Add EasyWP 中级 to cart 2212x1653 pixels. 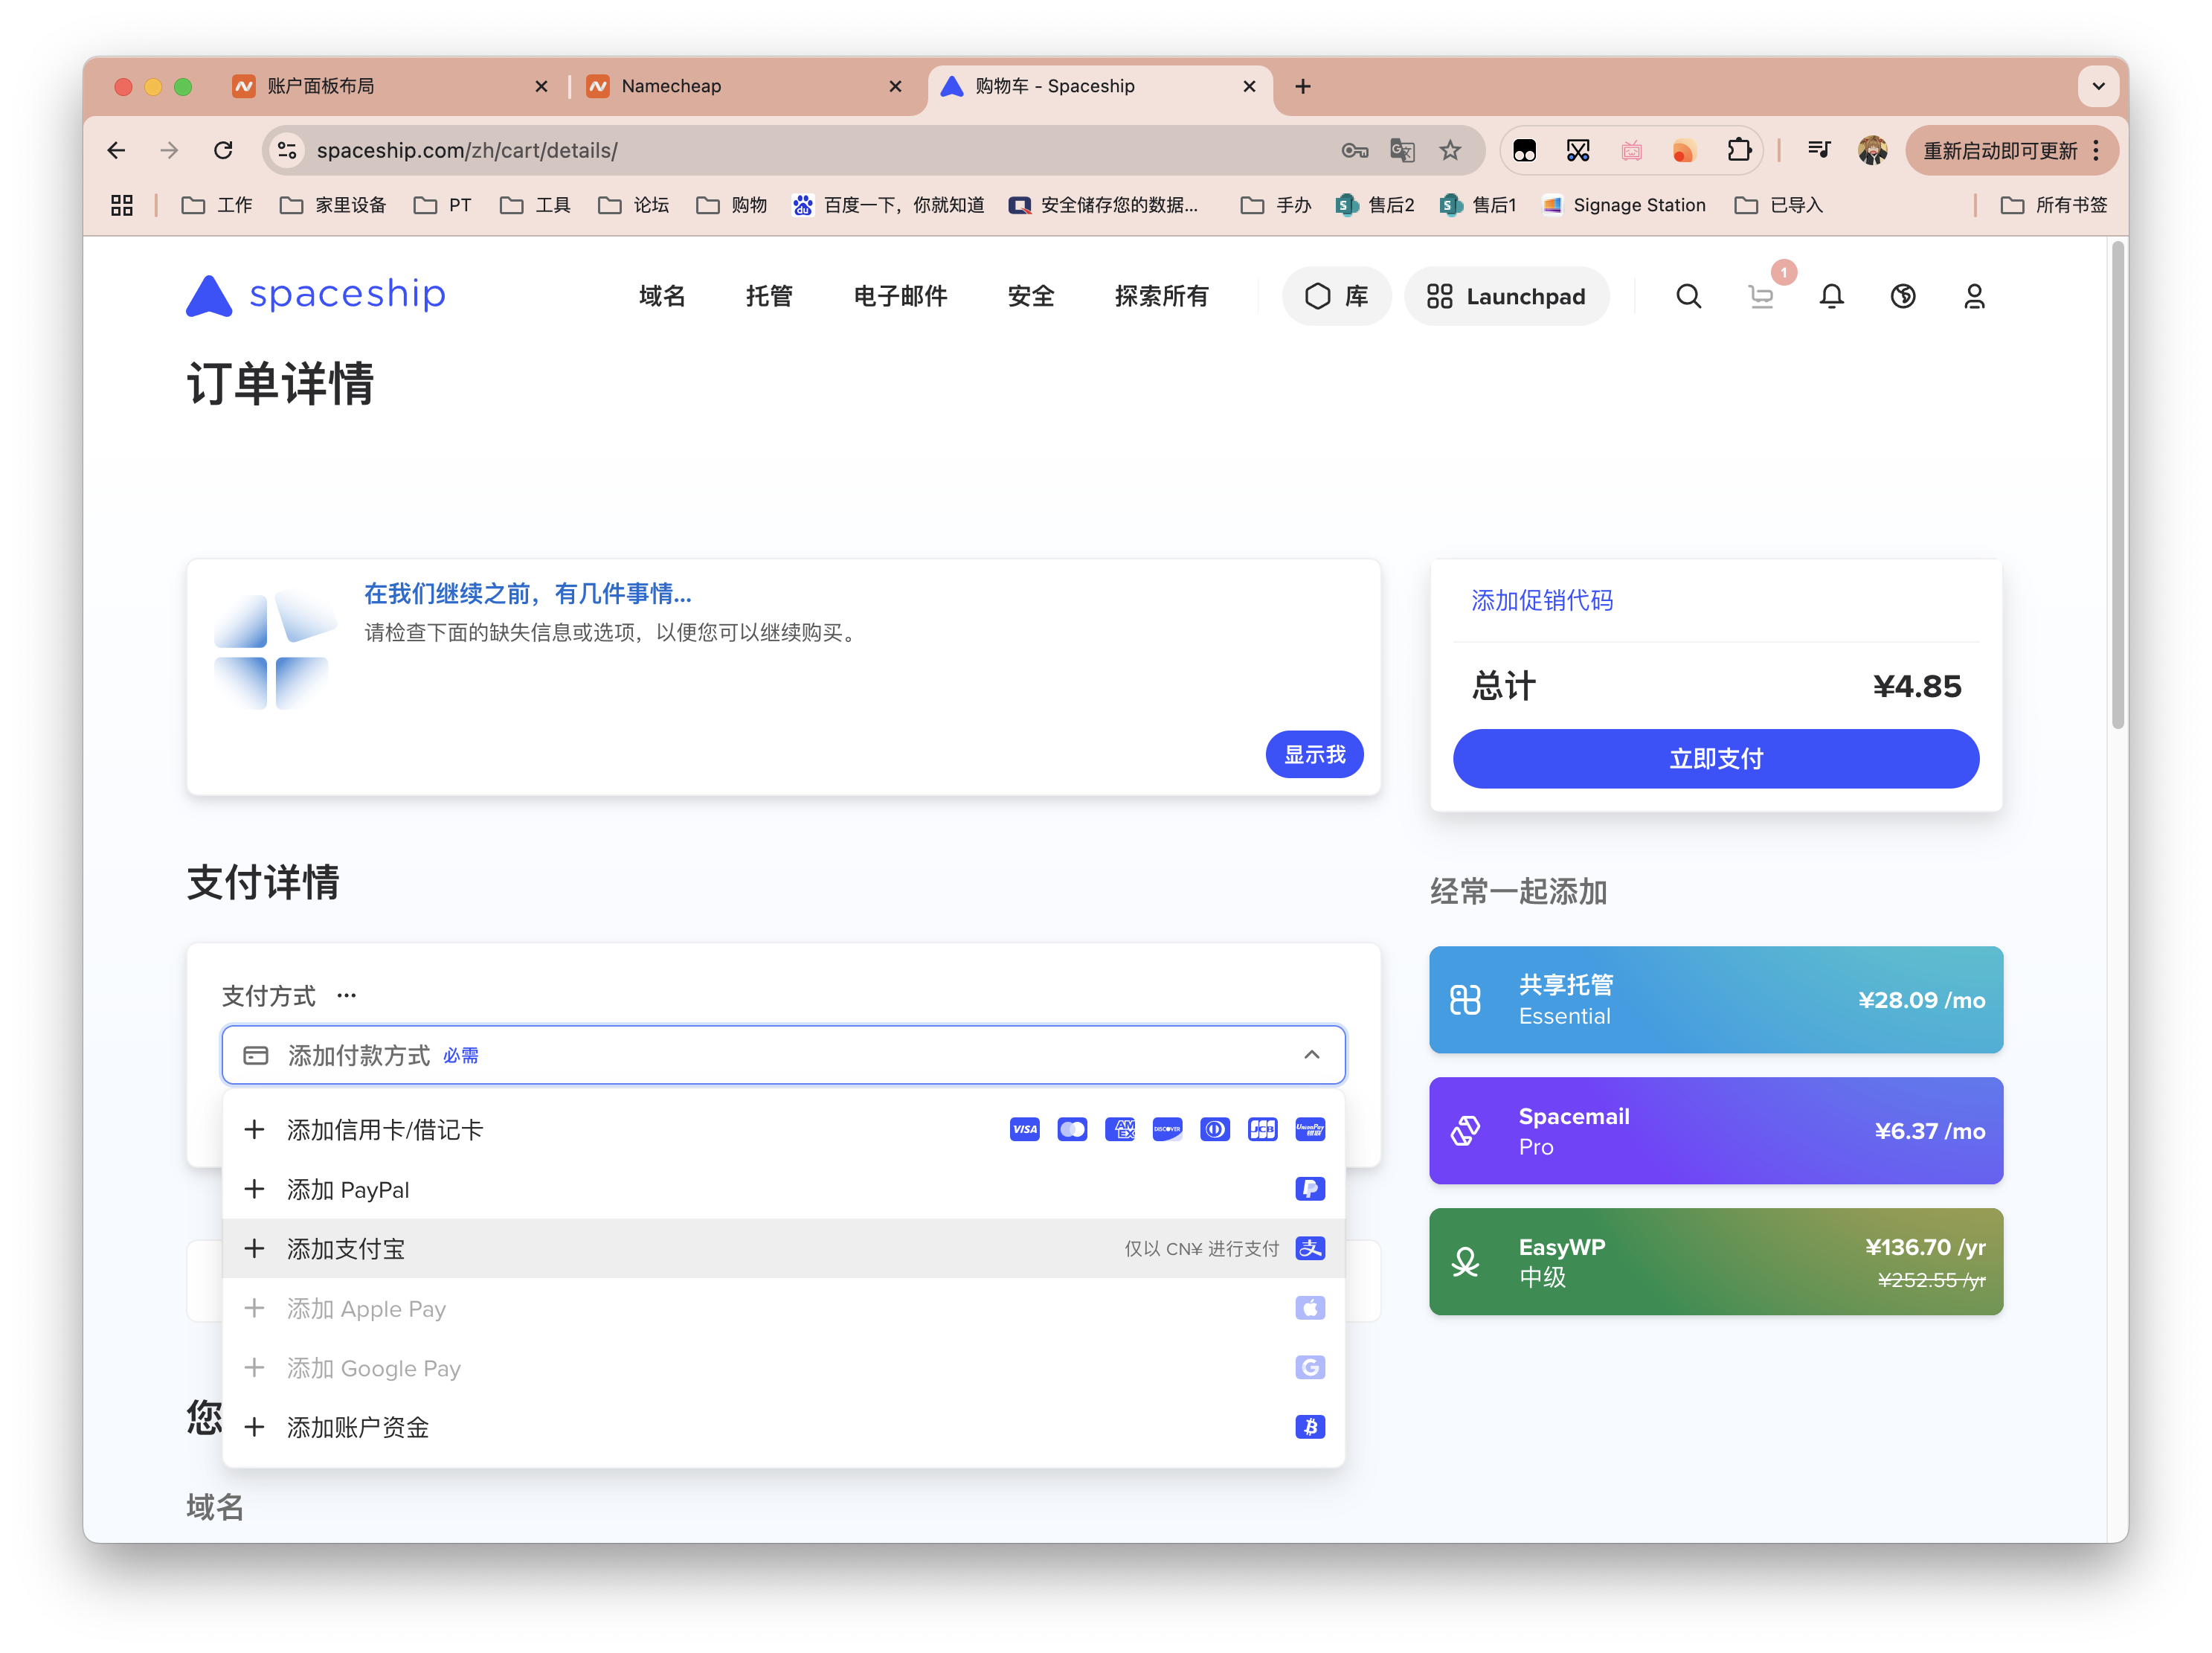click(1715, 1262)
